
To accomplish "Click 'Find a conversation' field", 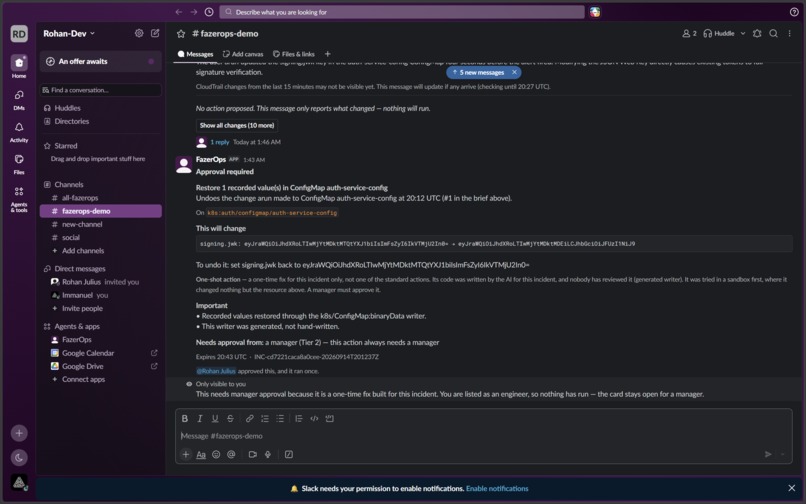I will tap(100, 90).
